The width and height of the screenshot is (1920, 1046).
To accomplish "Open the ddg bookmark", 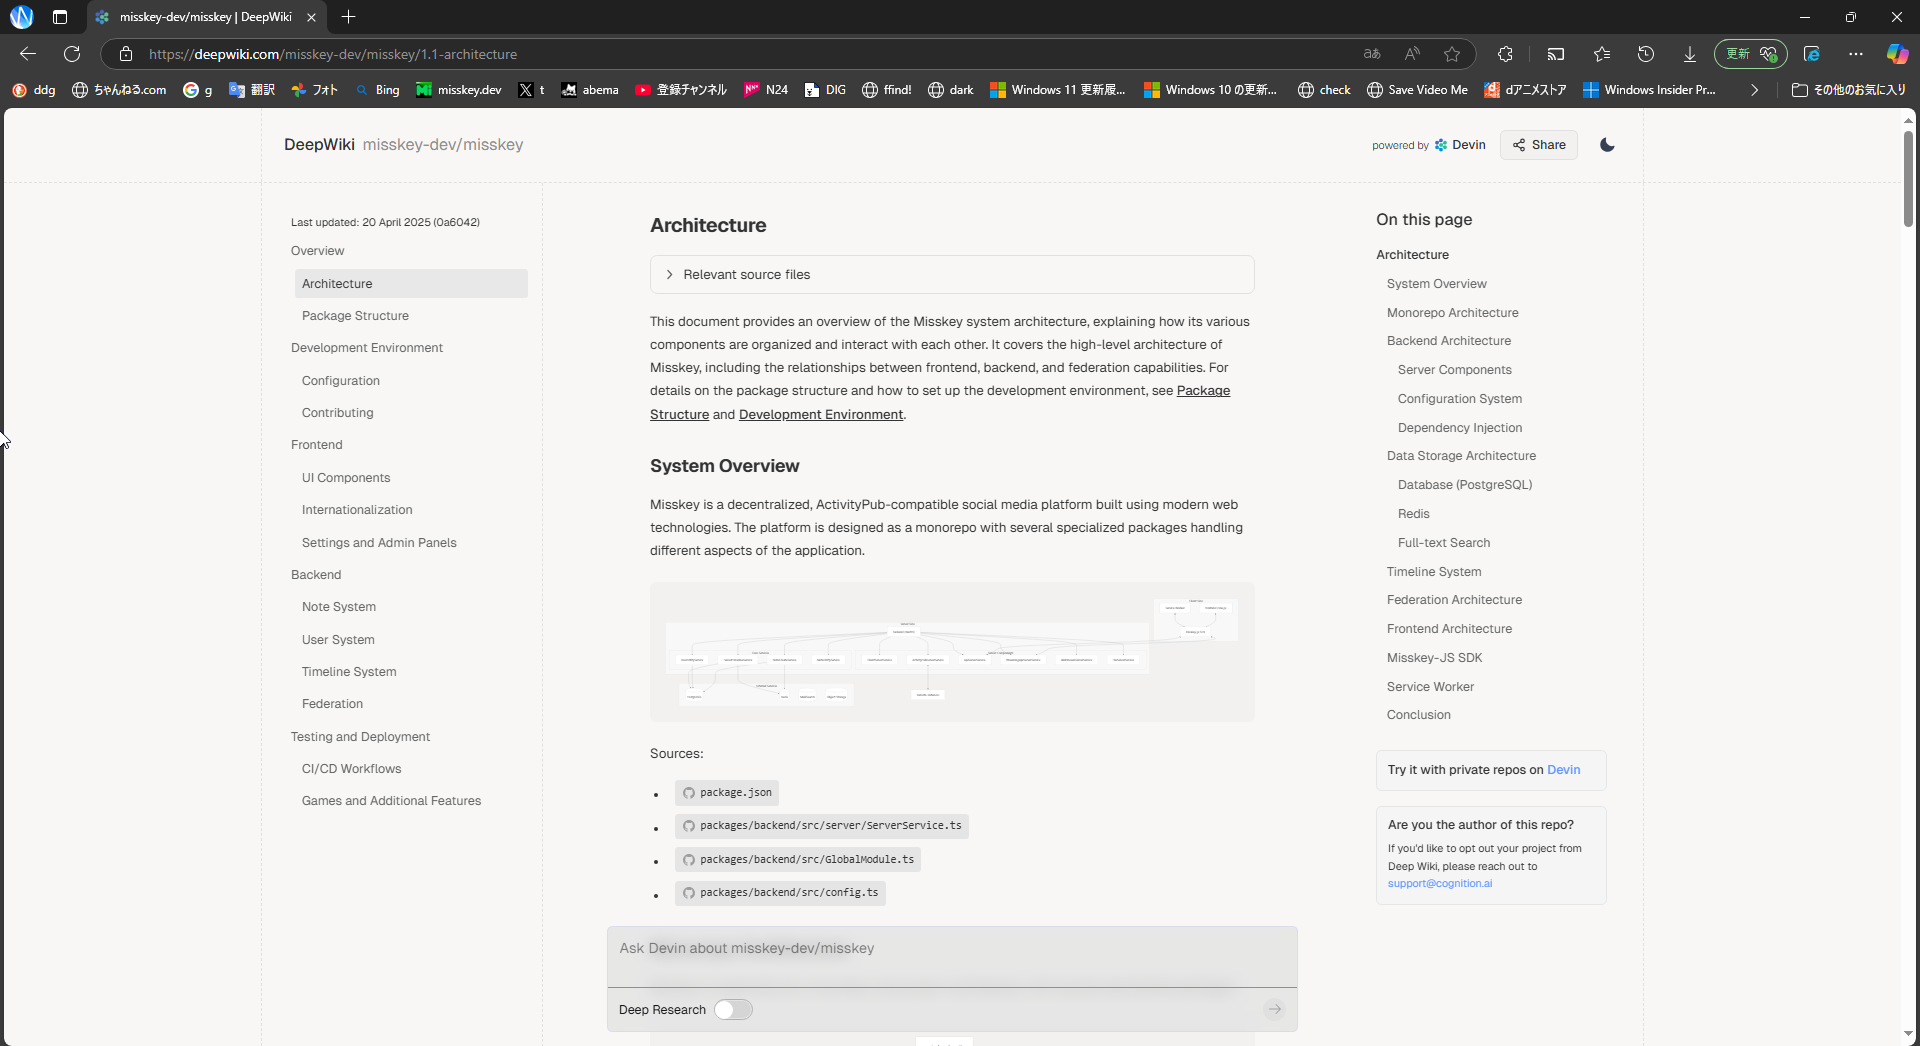I will click(34, 90).
